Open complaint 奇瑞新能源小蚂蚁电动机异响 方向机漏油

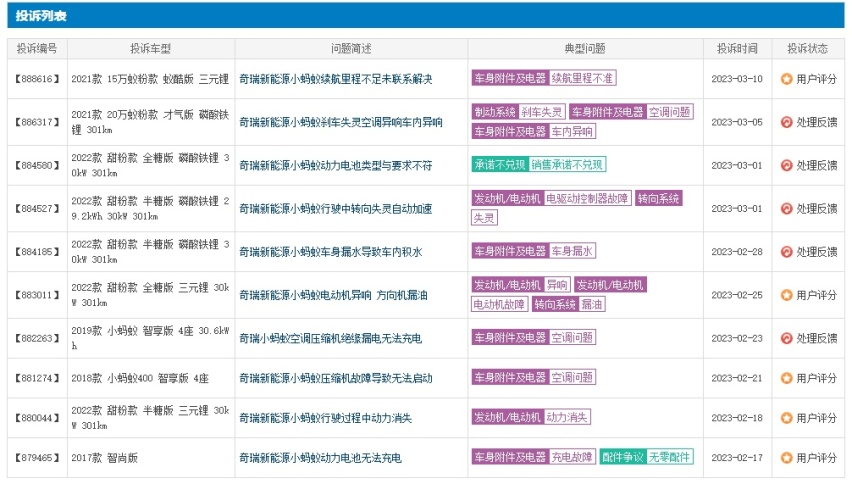click(x=333, y=295)
